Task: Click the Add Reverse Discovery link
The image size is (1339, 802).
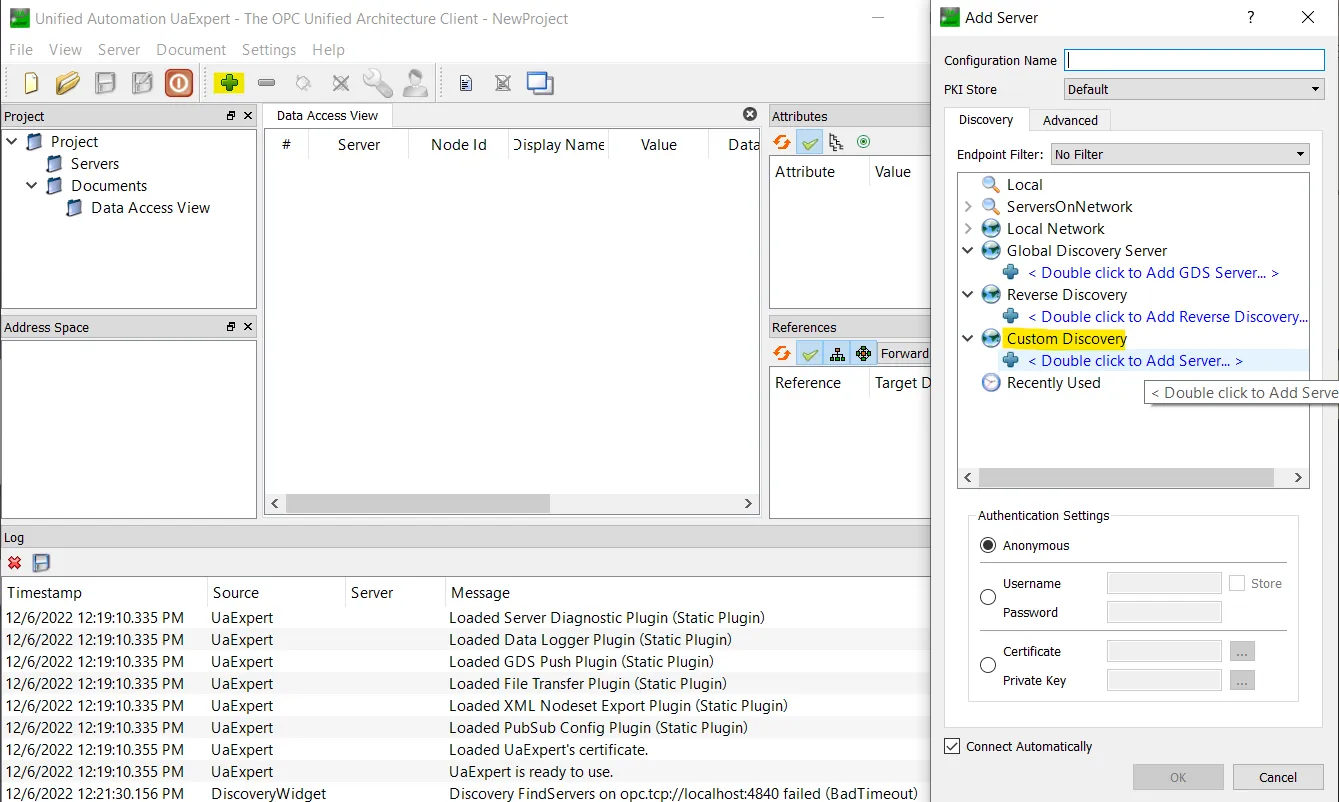Action: click(x=1167, y=317)
